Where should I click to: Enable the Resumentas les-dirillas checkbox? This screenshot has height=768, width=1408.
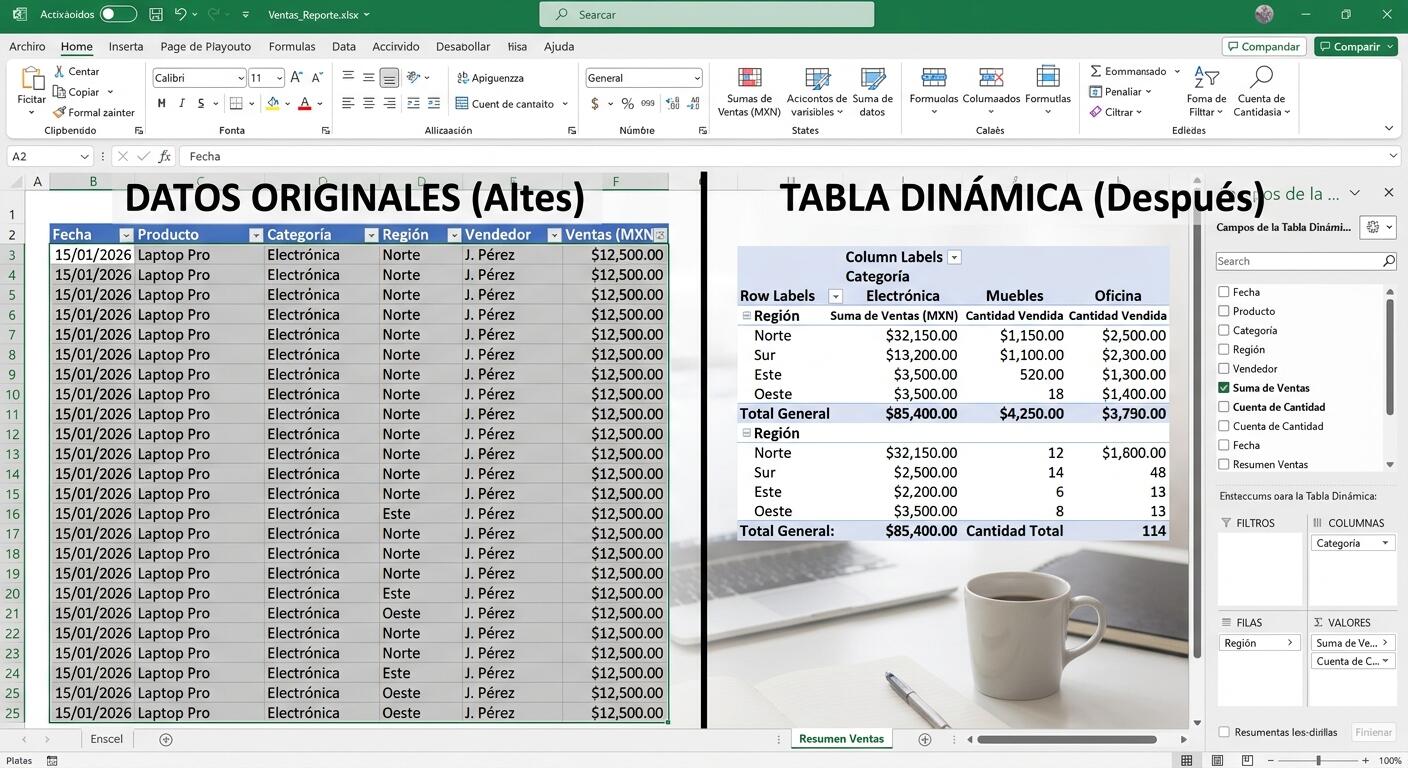pos(1224,732)
